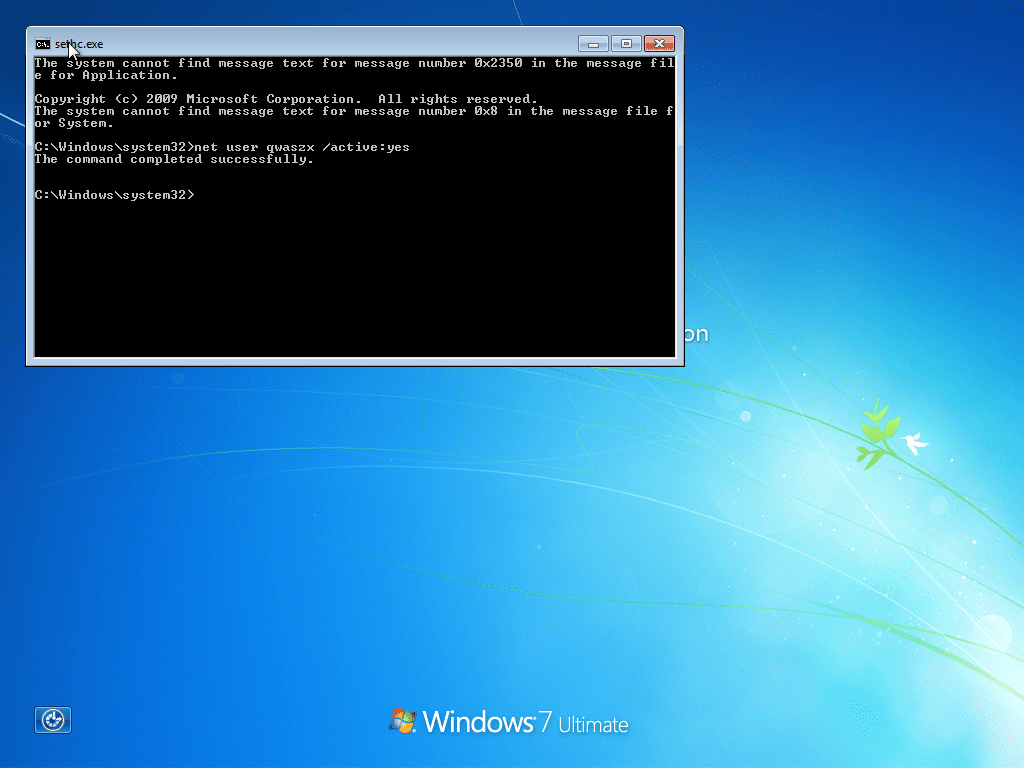Click the net user qwaszx /active:yes line
Viewport: 1024px width, 768px height.
(x=222, y=147)
